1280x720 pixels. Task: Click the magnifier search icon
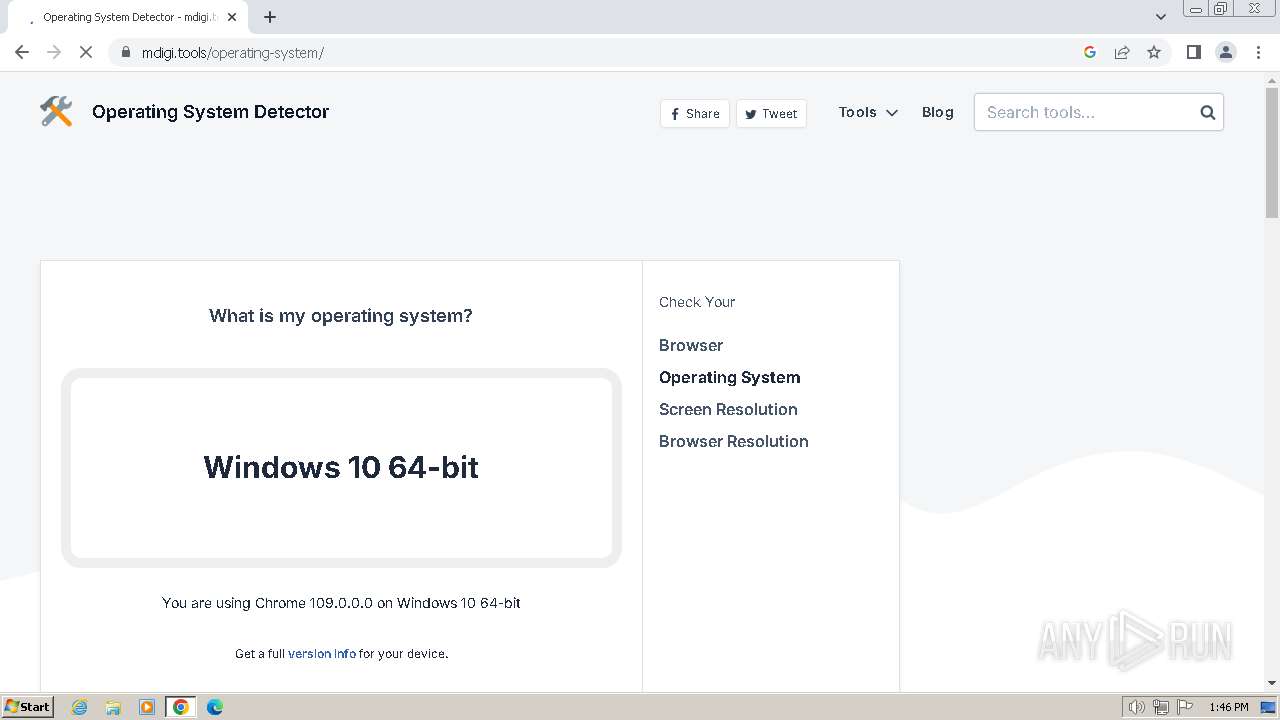coord(1207,112)
